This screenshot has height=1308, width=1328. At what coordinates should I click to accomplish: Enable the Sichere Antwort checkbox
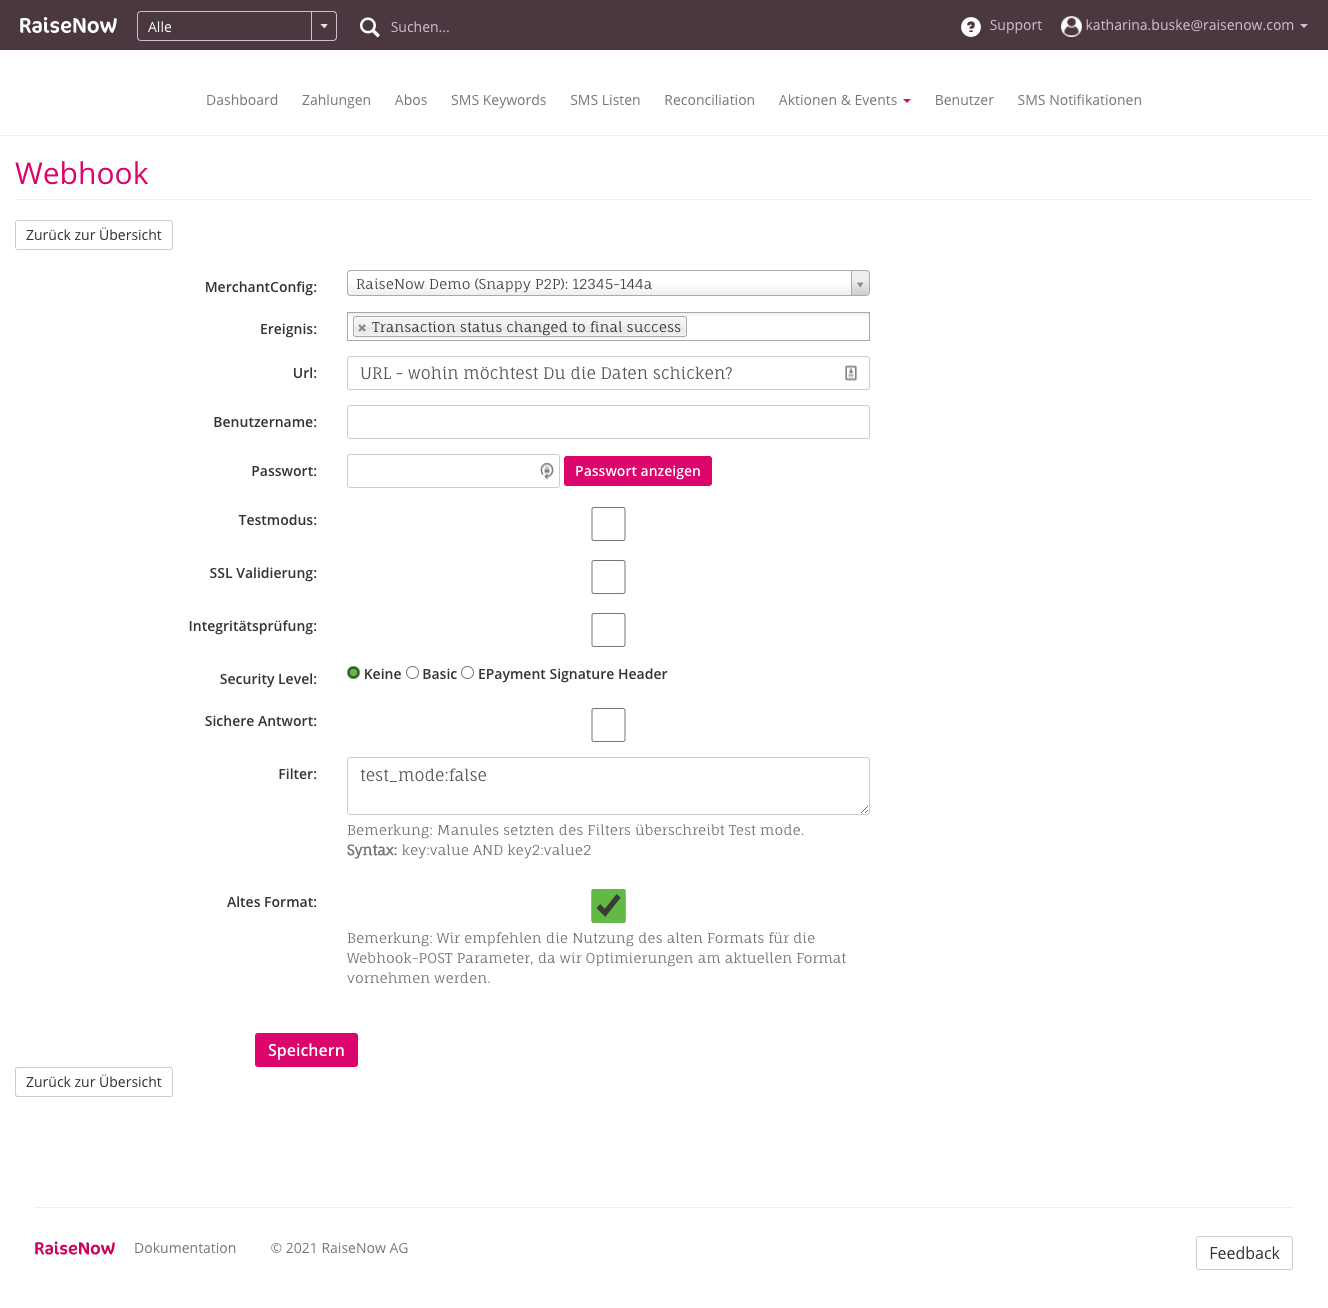608,725
